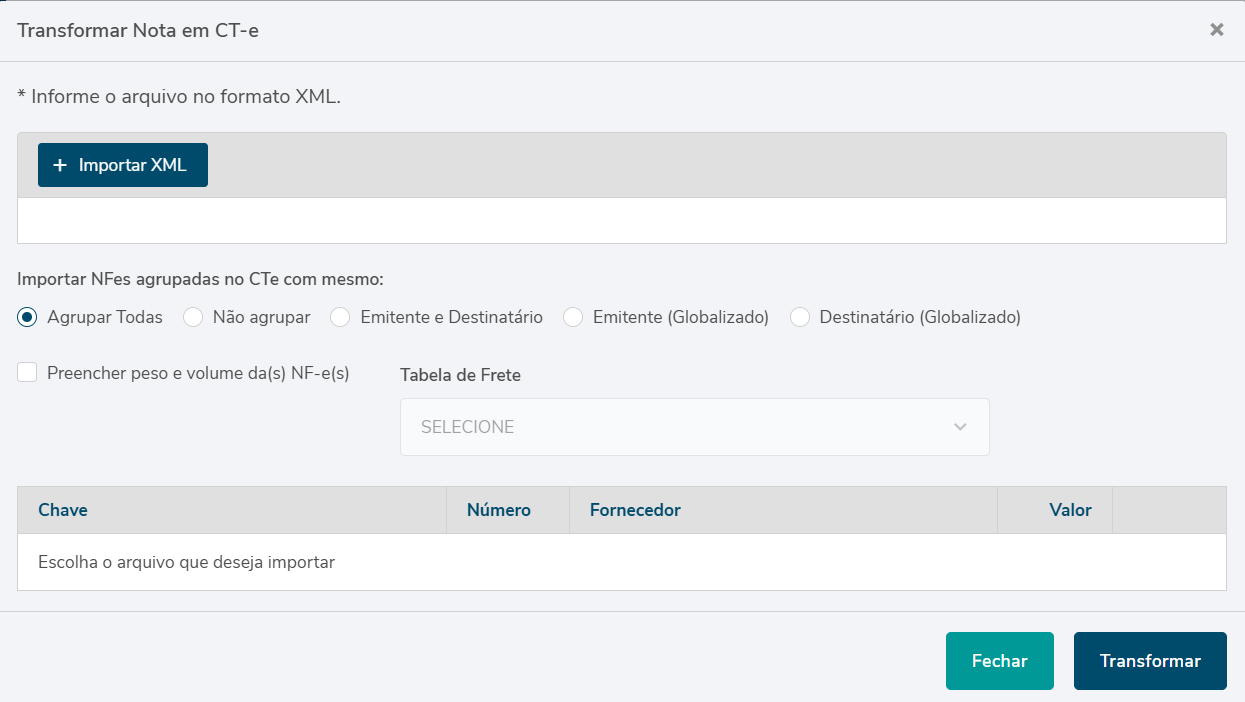Click the chevron arrow in SELECIONE dropdown
The image size is (1245, 702).
960,427
